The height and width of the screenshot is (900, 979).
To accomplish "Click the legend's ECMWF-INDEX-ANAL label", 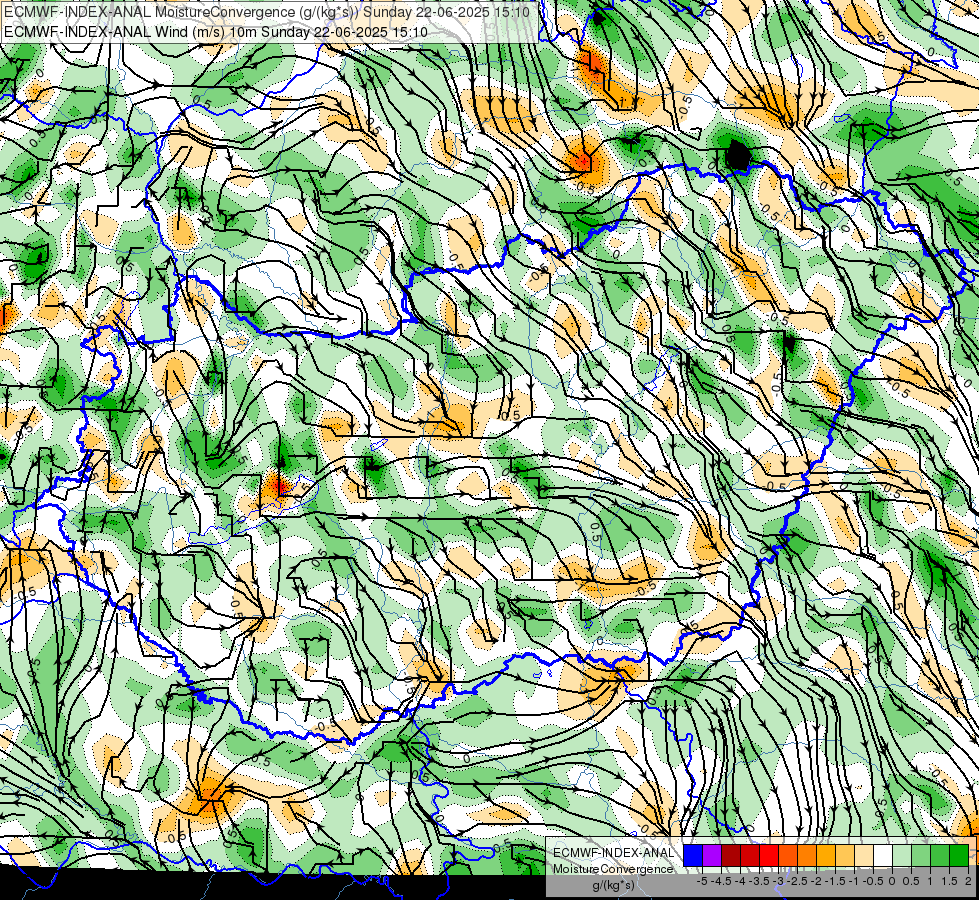I will pos(614,853).
